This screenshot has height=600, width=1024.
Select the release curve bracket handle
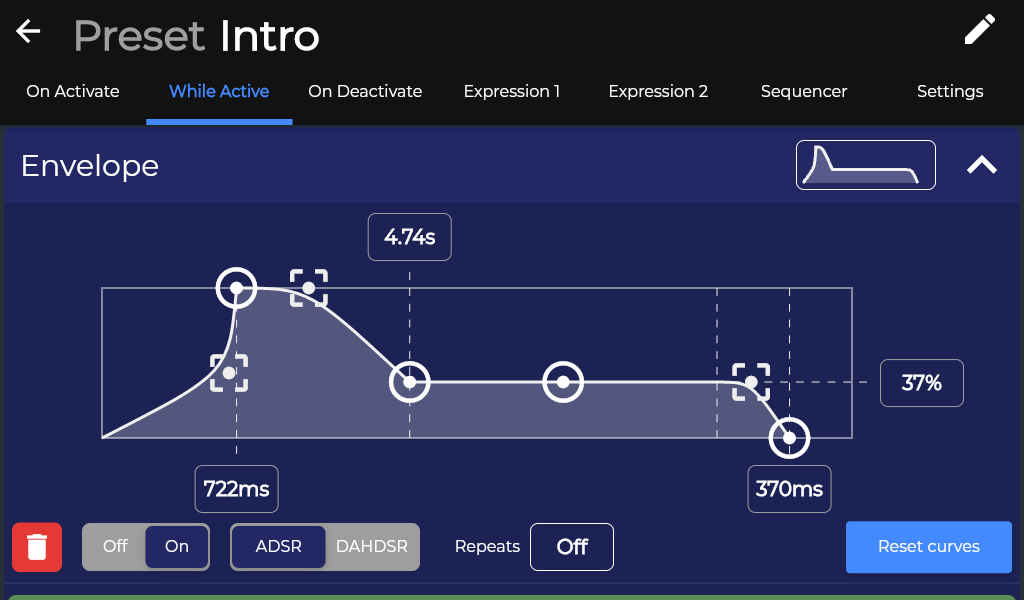(x=751, y=382)
